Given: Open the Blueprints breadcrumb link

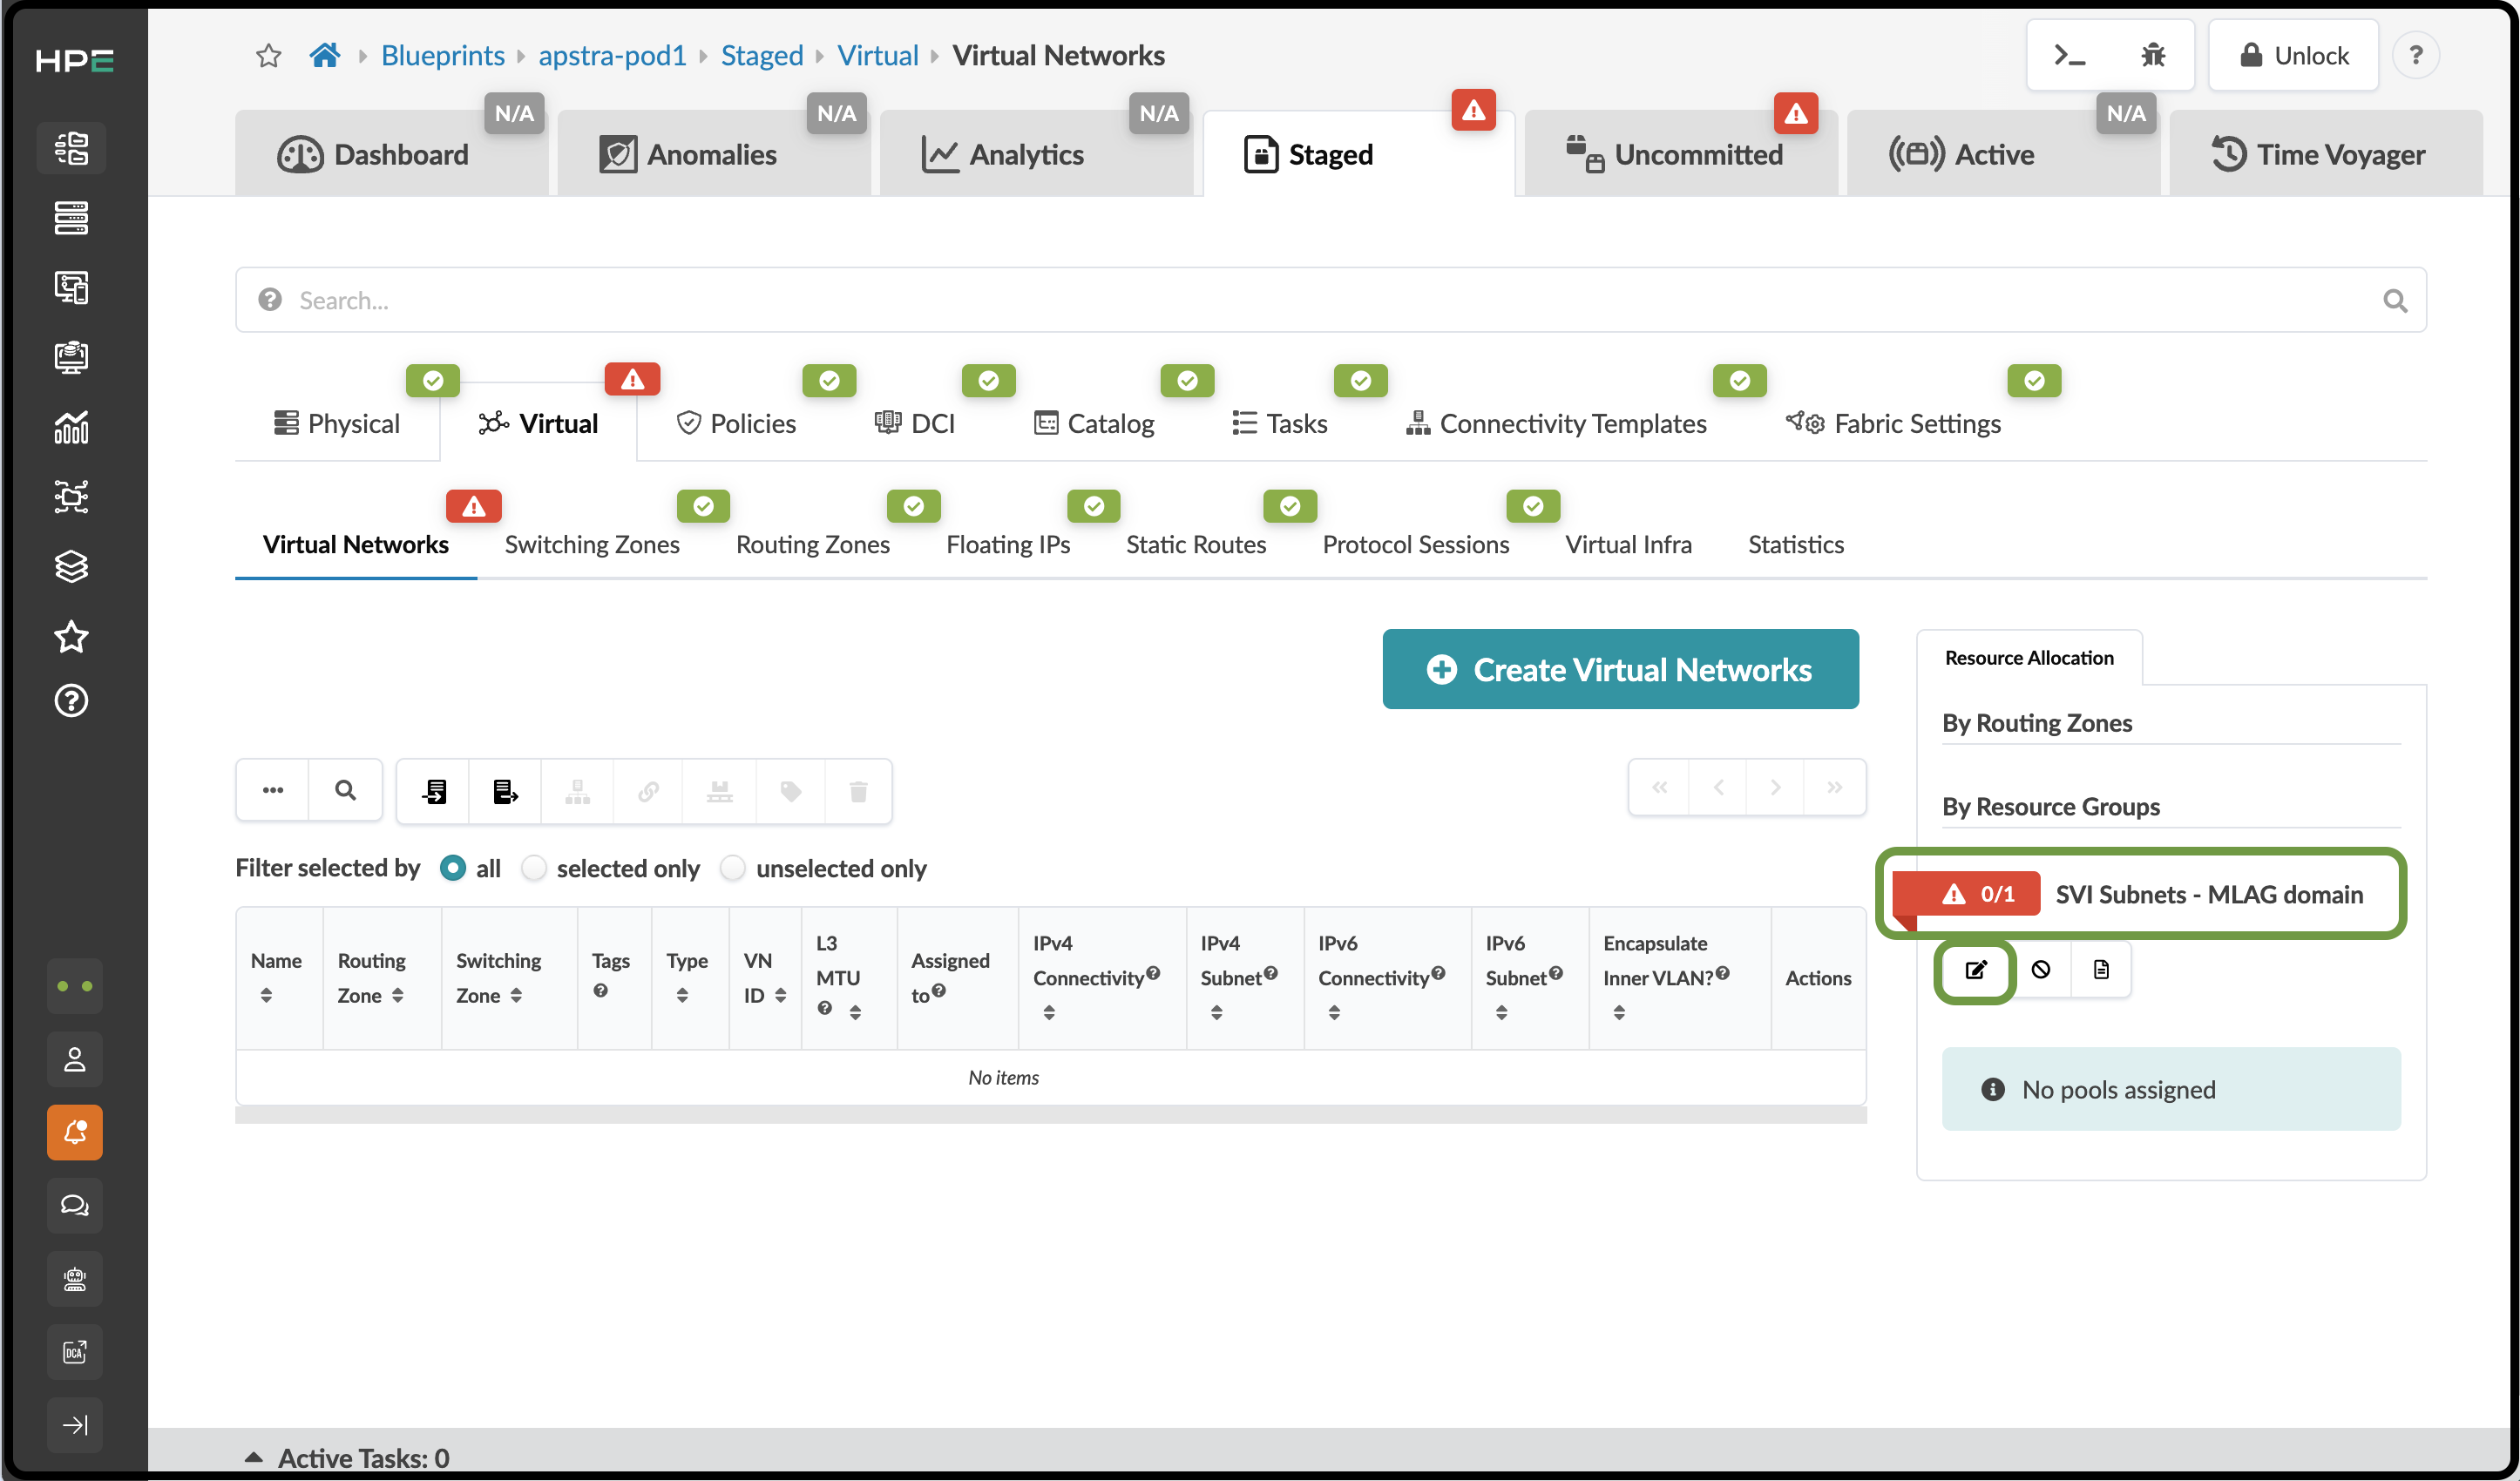Looking at the screenshot, I should [x=442, y=55].
